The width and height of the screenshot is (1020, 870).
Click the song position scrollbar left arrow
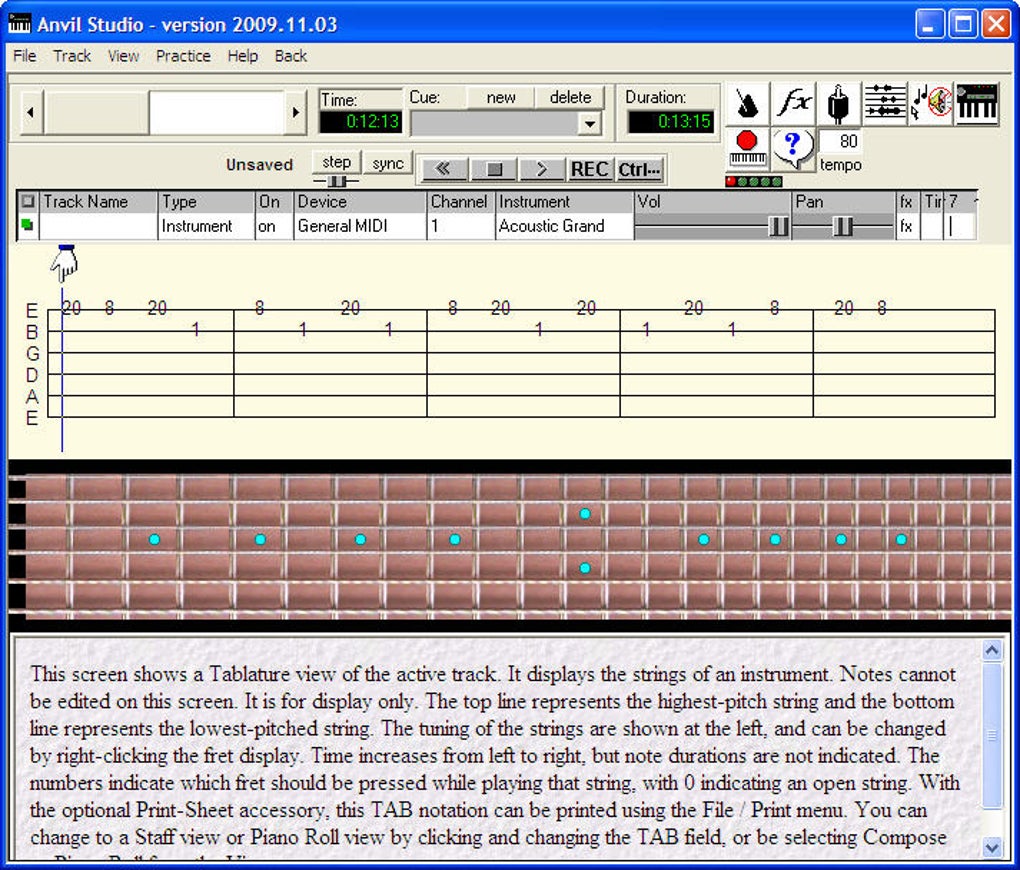tap(31, 113)
